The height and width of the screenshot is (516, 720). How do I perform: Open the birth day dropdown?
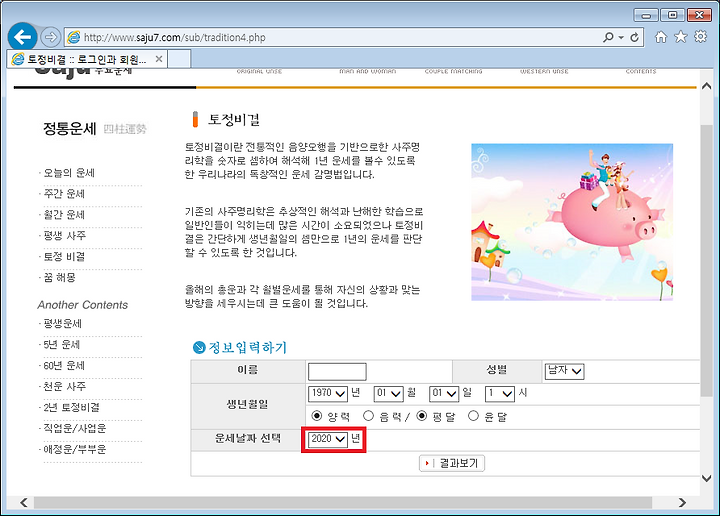tap(444, 393)
